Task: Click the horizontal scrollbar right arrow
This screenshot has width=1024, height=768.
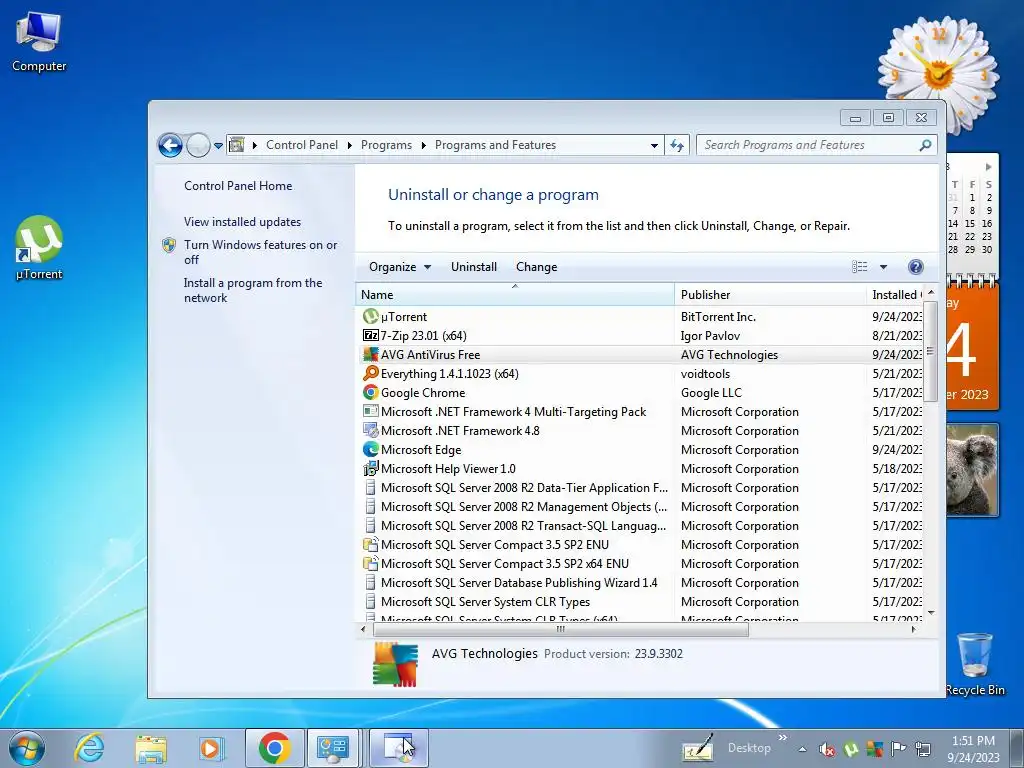Action: (x=913, y=630)
